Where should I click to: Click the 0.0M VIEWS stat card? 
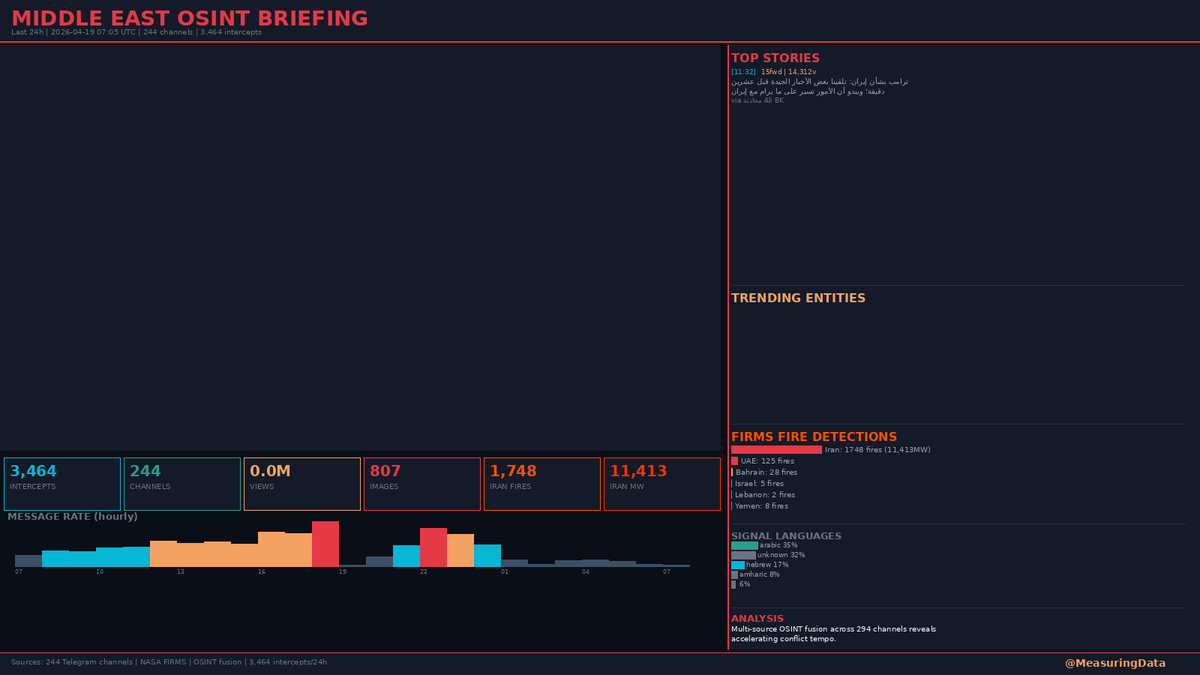coord(302,484)
